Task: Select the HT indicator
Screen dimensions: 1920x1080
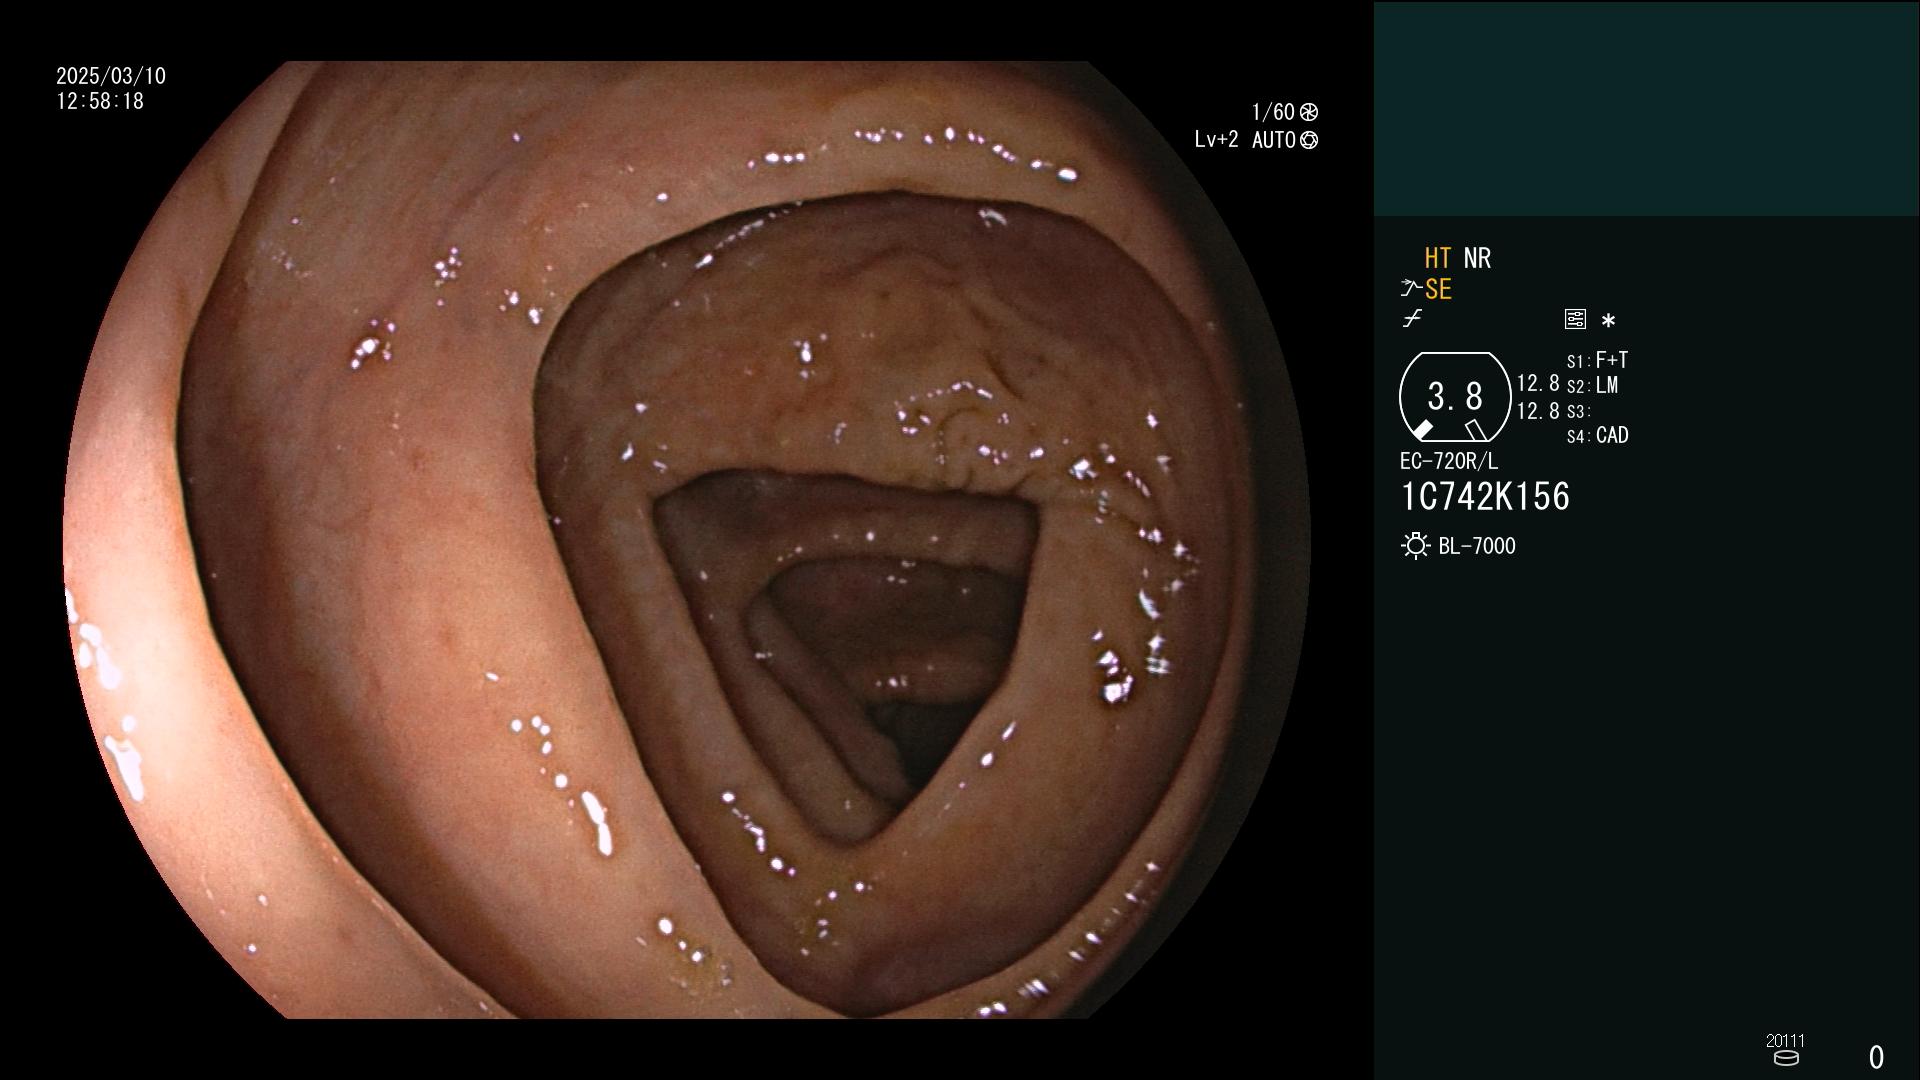Action: pos(1437,258)
